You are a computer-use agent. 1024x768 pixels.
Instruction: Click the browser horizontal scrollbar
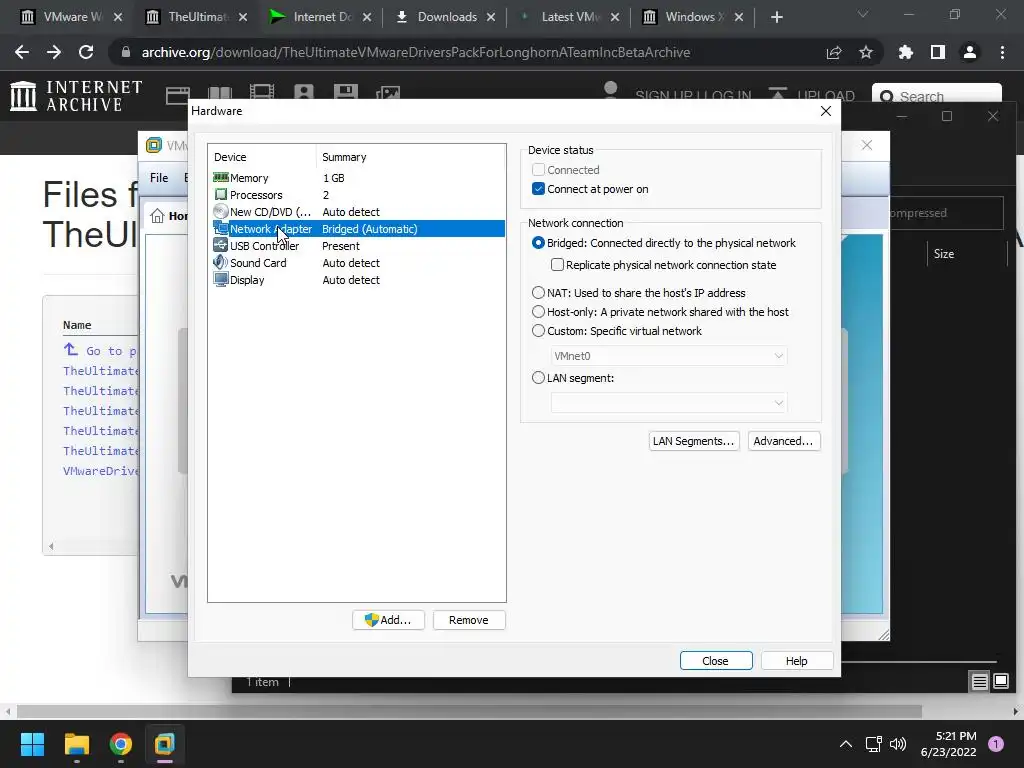pyautogui.click(x=469, y=711)
